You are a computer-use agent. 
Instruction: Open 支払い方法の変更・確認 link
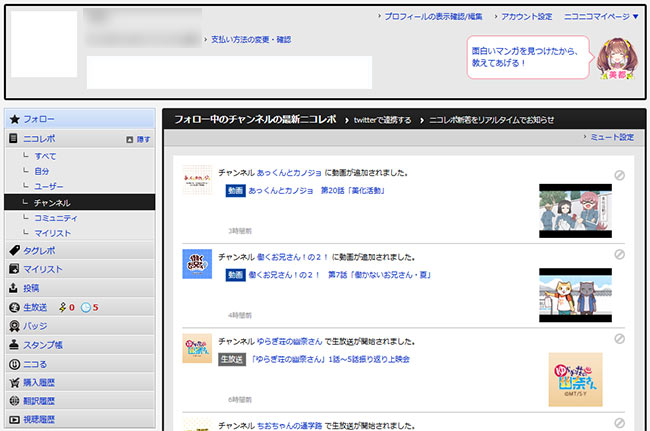click(x=251, y=39)
